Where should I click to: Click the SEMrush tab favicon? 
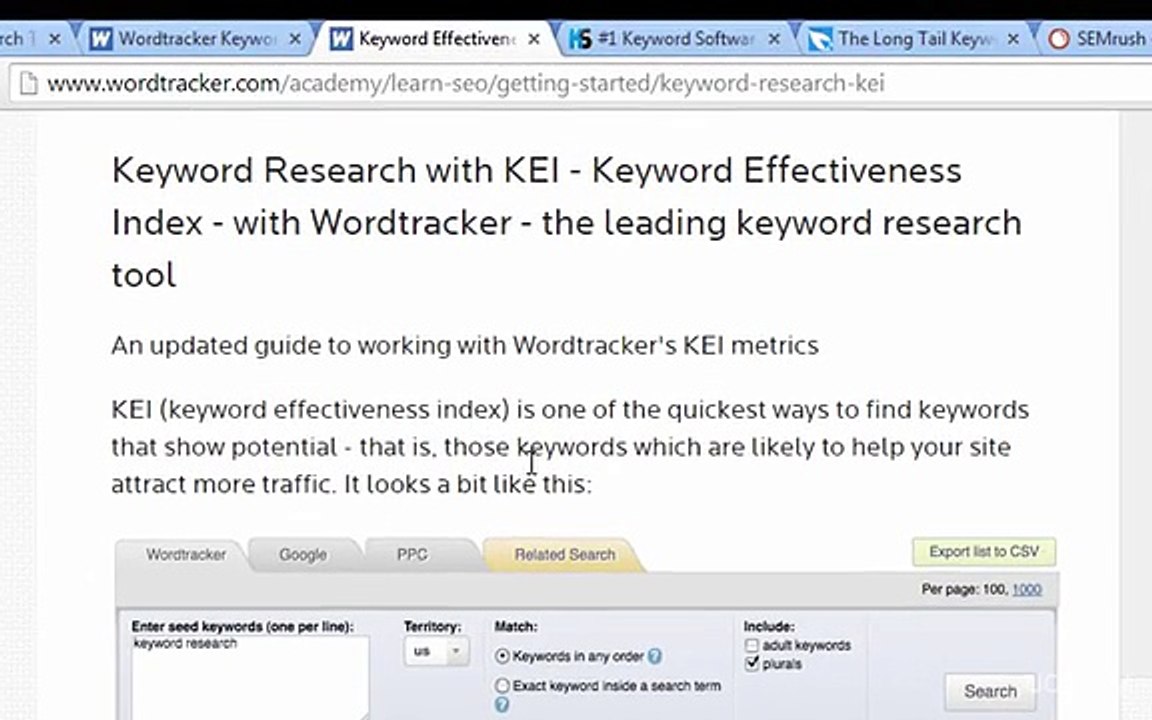[x=1059, y=39]
